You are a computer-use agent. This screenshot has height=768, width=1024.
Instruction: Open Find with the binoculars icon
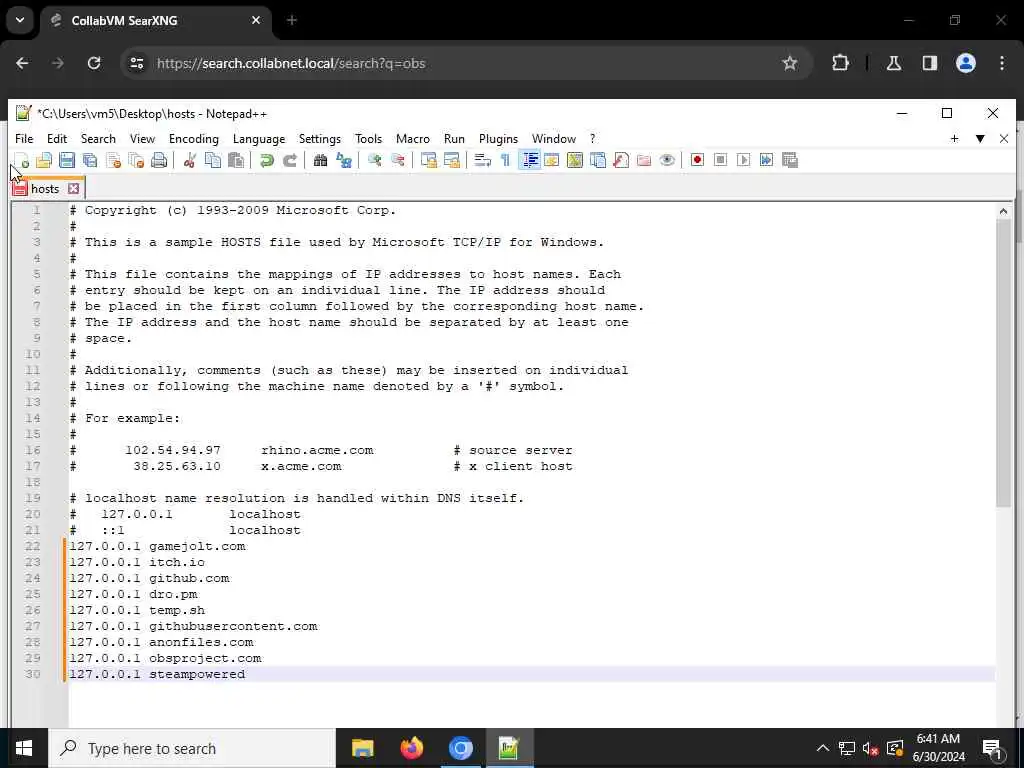pyautogui.click(x=320, y=160)
